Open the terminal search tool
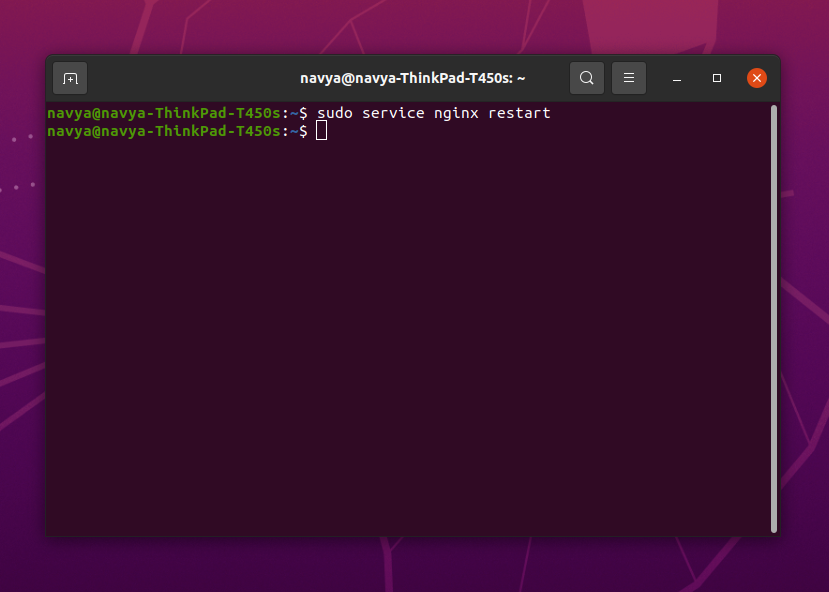This screenshot has height=592, width=829. tap(587, 78)
